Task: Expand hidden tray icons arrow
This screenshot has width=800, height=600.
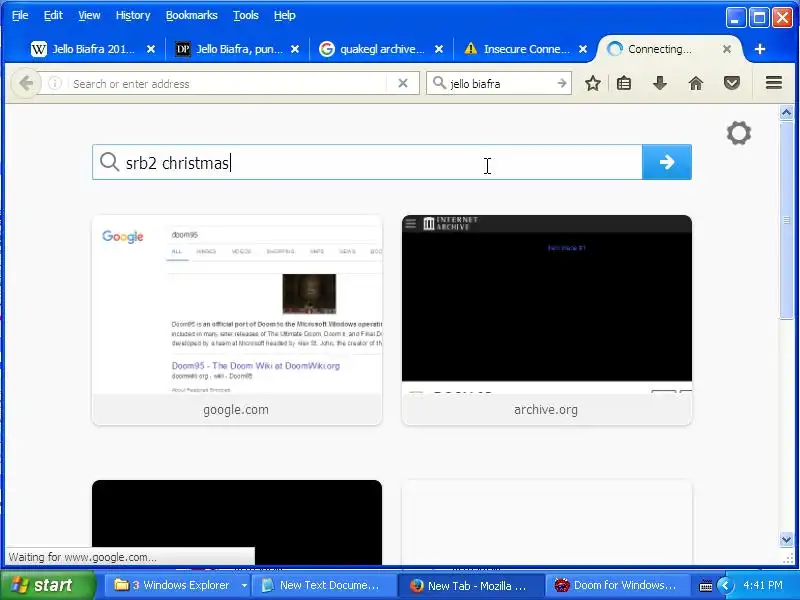Action: (726, 585)
